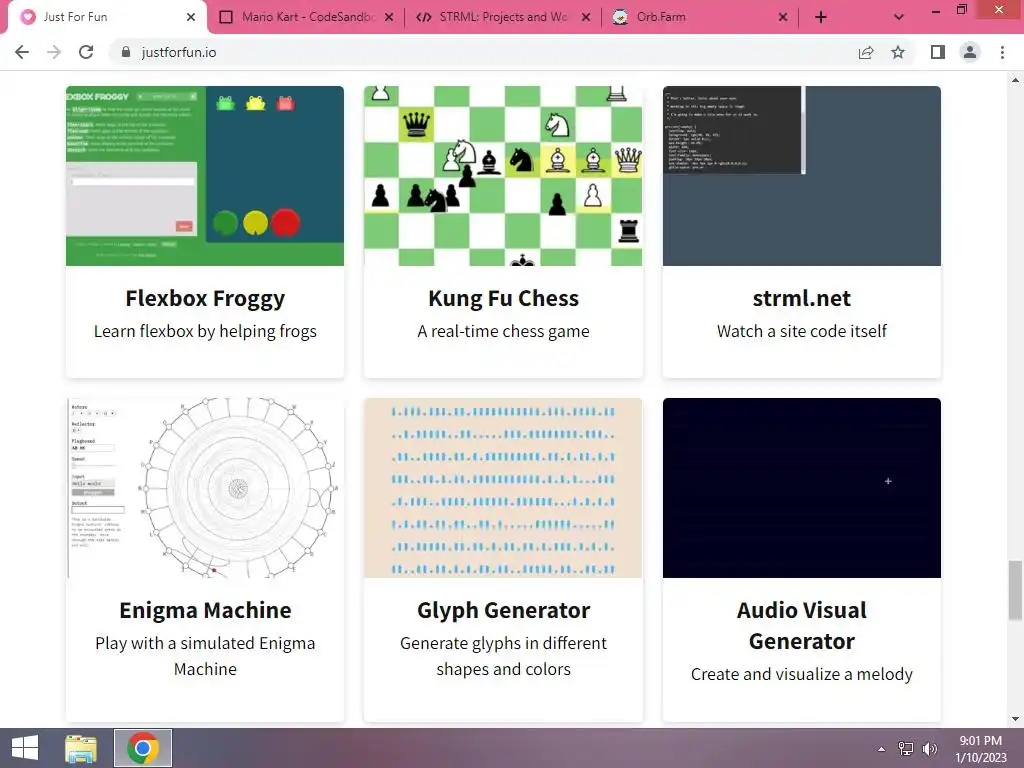
Task: Open the volume tray icon
Action: pyautogui.click(x=929, y=749)
